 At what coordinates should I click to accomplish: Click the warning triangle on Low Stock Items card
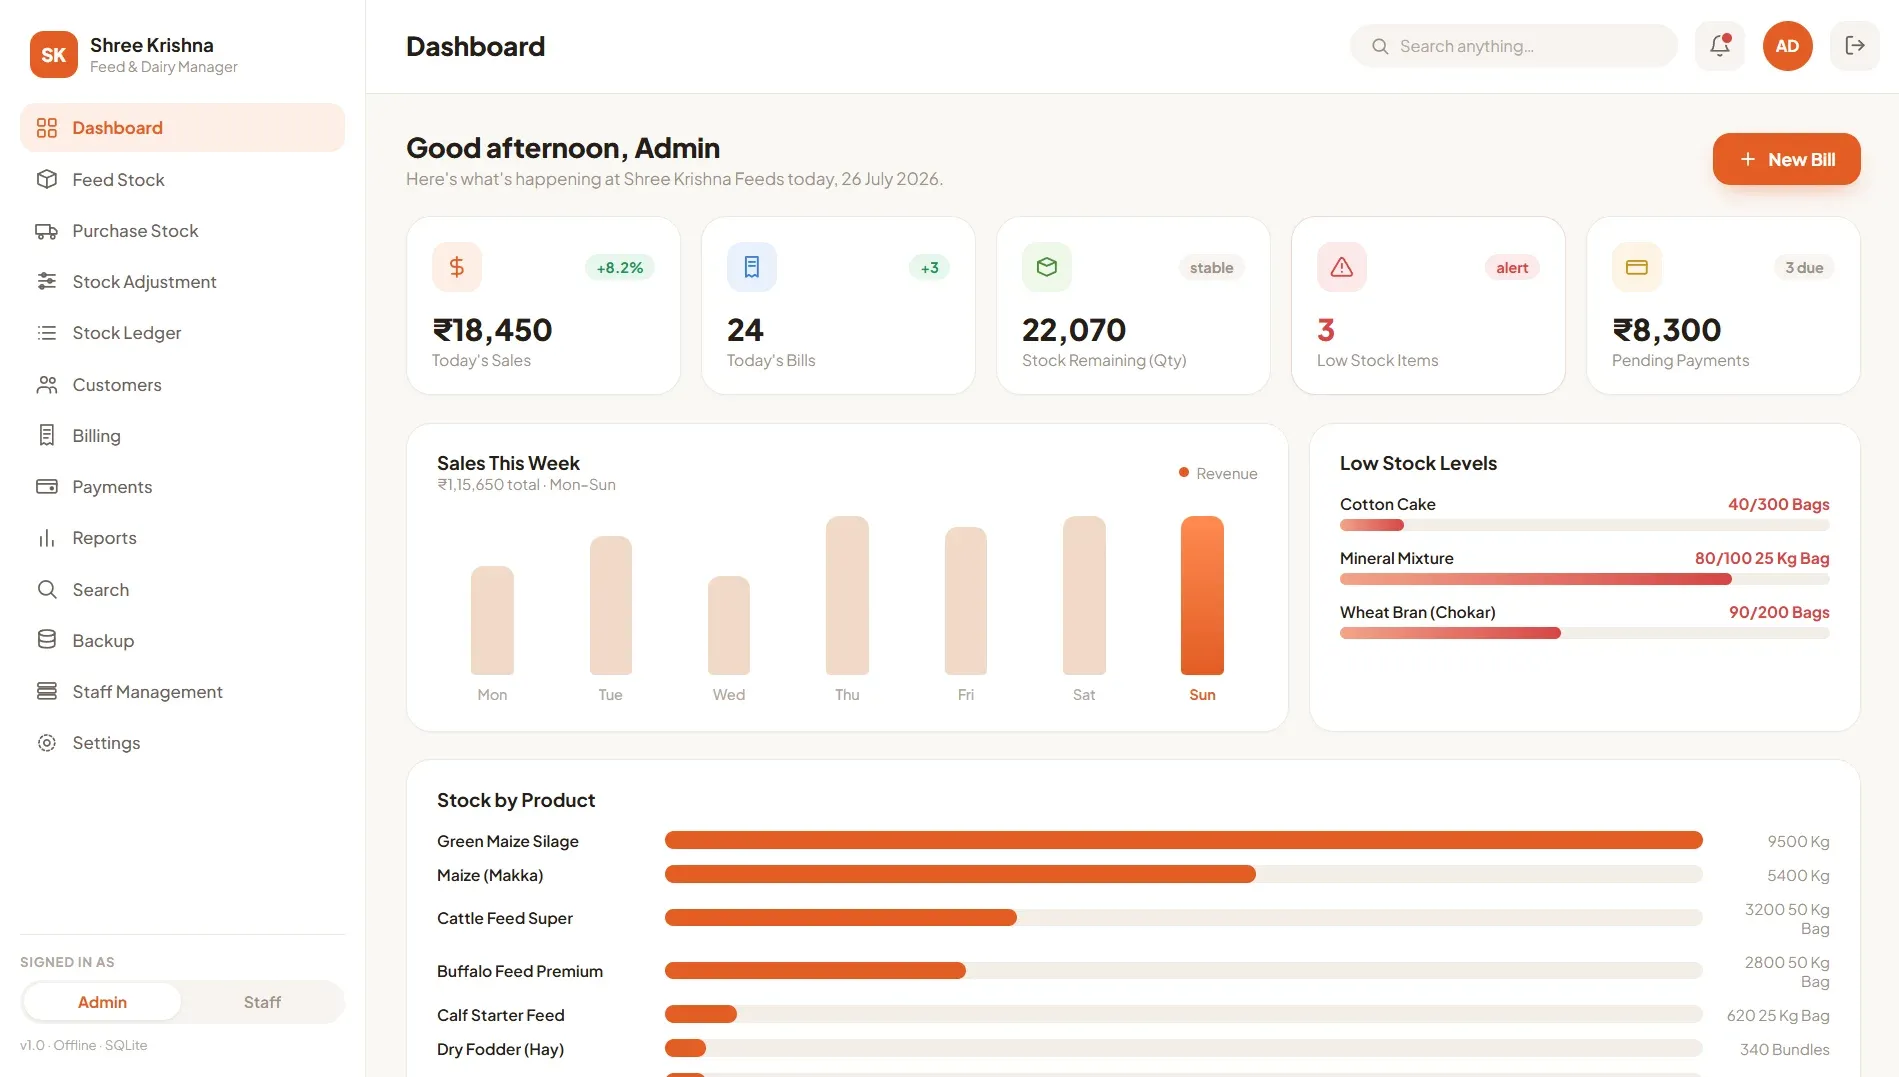1342,267
